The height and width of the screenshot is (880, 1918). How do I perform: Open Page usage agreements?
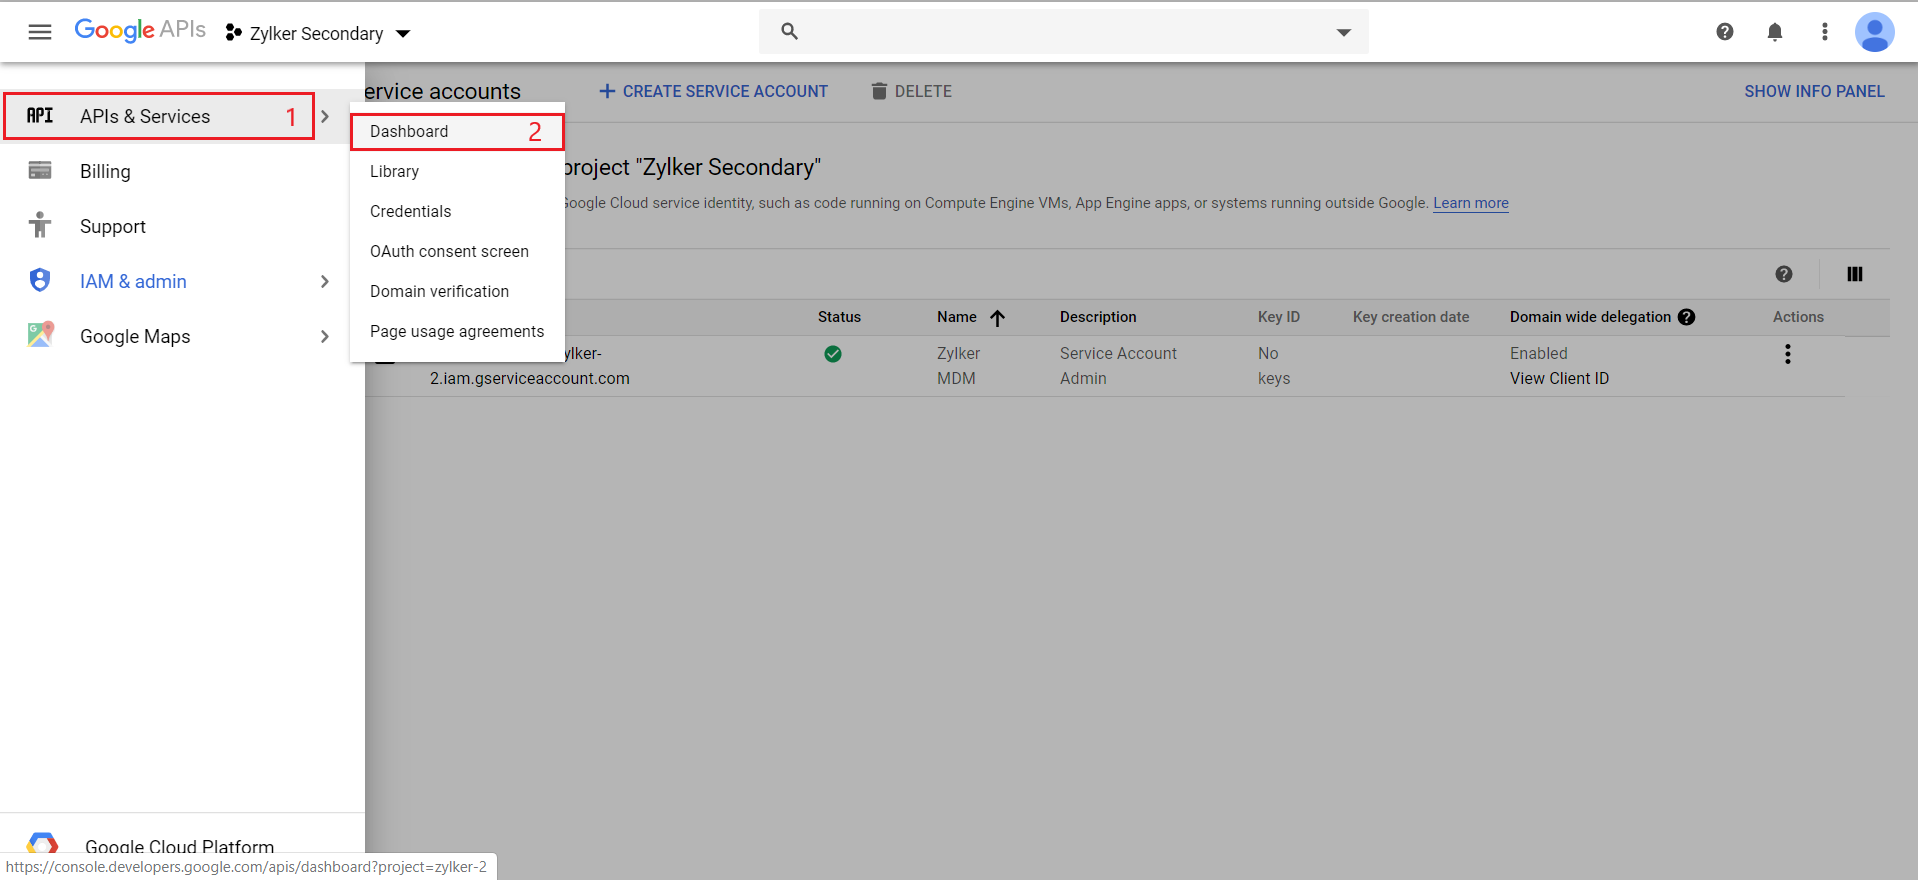coord(457,331)
